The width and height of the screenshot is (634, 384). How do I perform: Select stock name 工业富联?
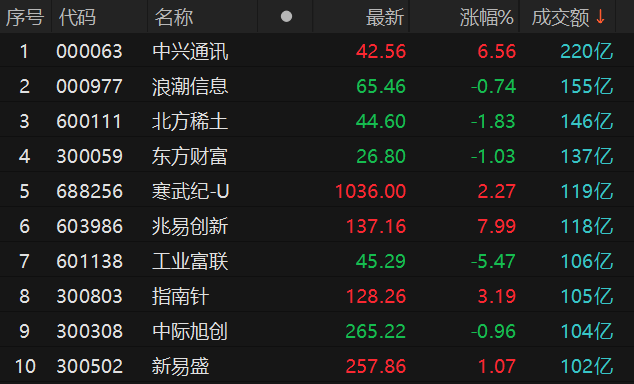click(190, 261)
